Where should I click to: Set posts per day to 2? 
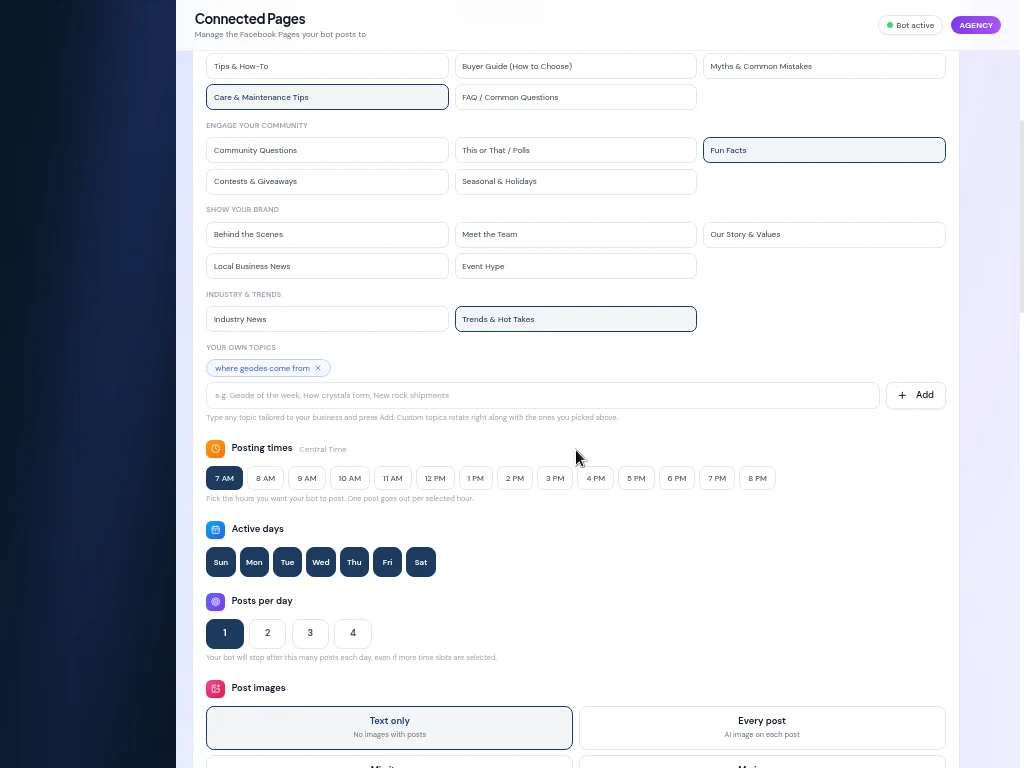pyautogui.click(x=267, y=633)
